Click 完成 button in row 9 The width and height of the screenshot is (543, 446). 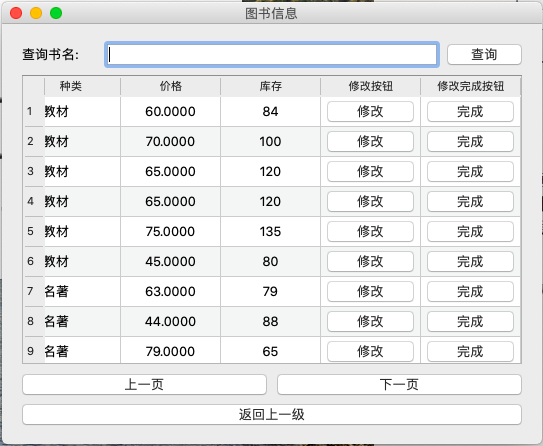point(470,351)
